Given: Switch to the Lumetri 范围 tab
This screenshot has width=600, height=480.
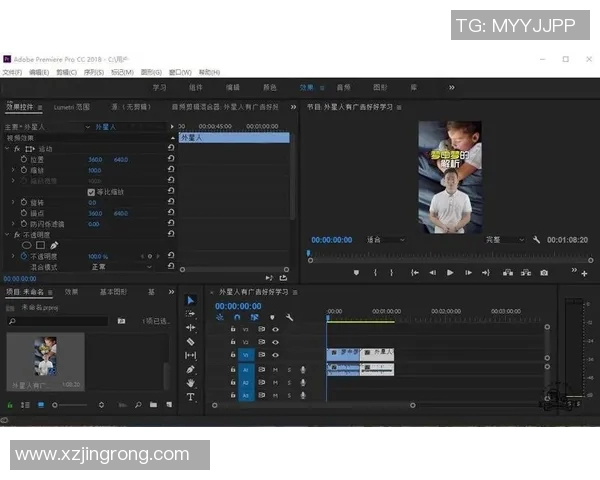Looking at the screenshot, I should pos(71,106).
